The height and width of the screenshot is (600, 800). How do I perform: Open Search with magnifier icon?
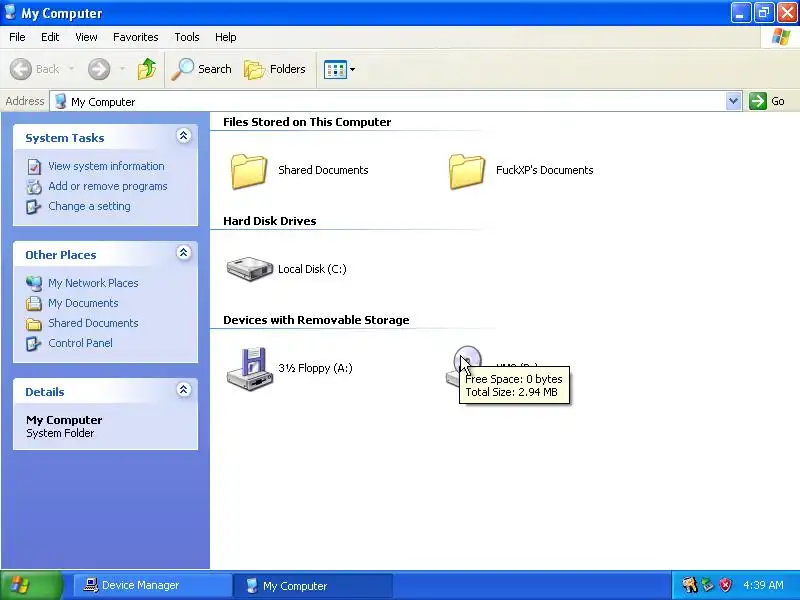click(202, 69)
